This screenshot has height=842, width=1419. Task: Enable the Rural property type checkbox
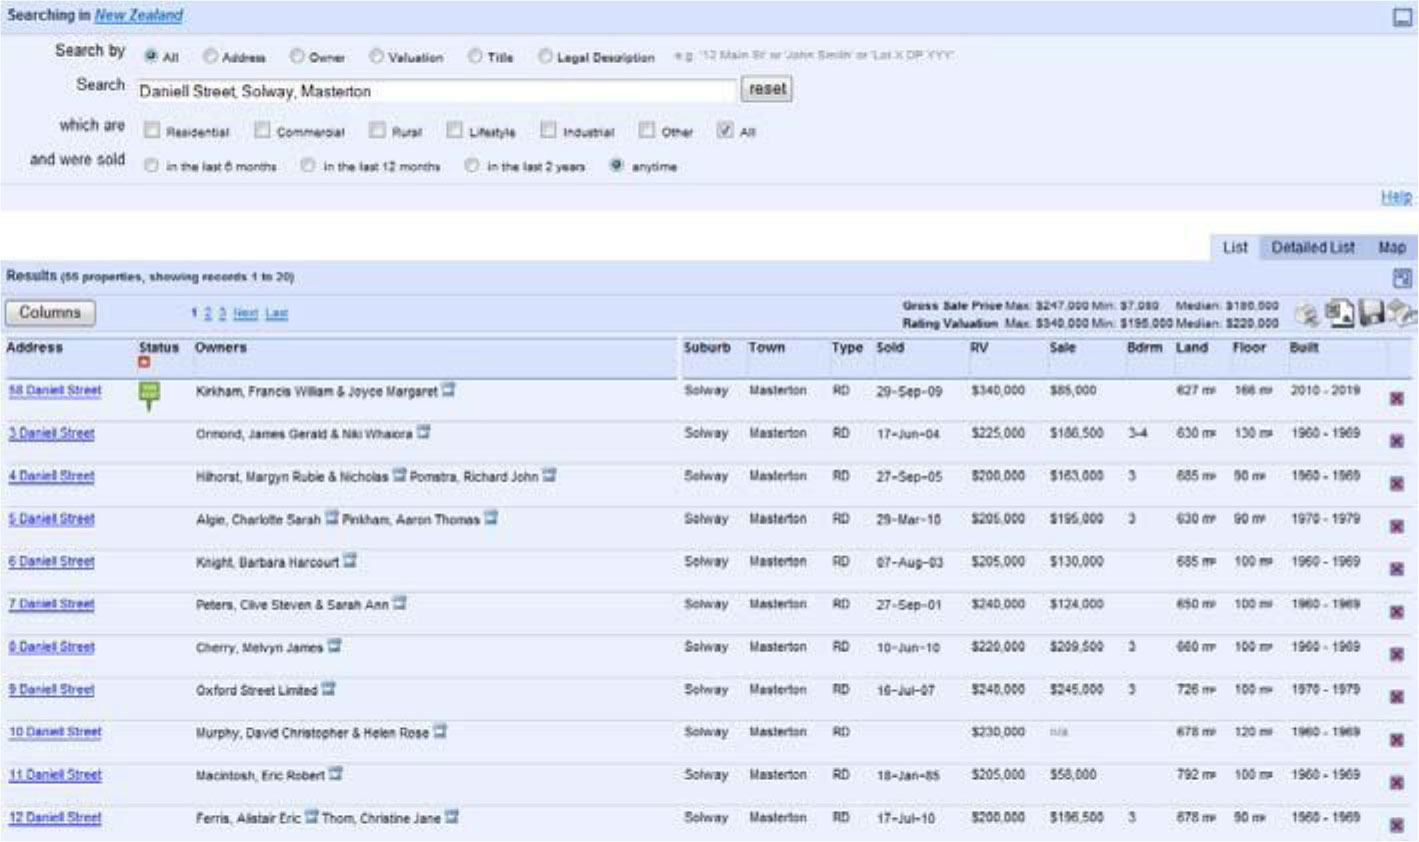pyautogui.click(x=377, y=130)
